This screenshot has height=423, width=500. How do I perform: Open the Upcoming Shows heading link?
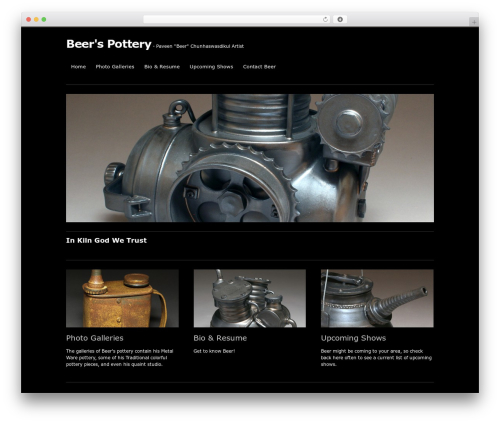[x=353, y=338]
